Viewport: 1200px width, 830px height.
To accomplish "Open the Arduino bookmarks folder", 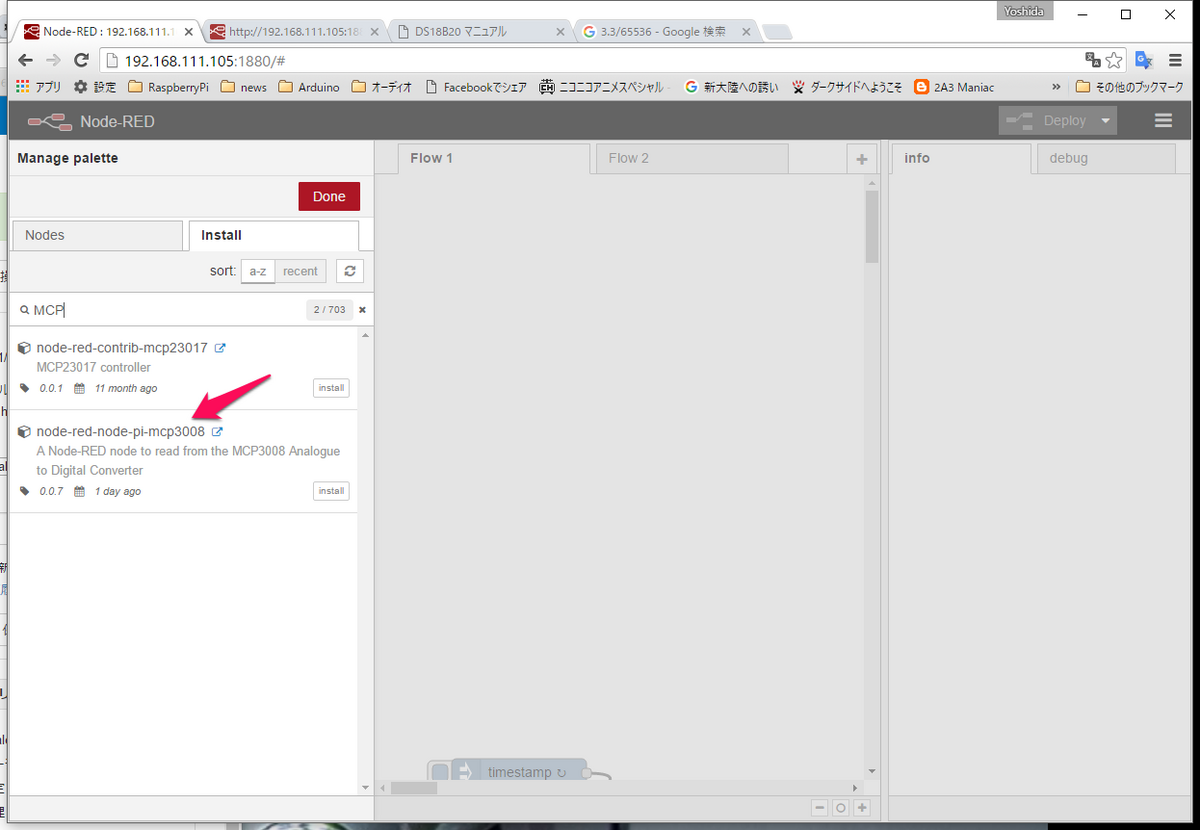I will (x=309, y=87).
